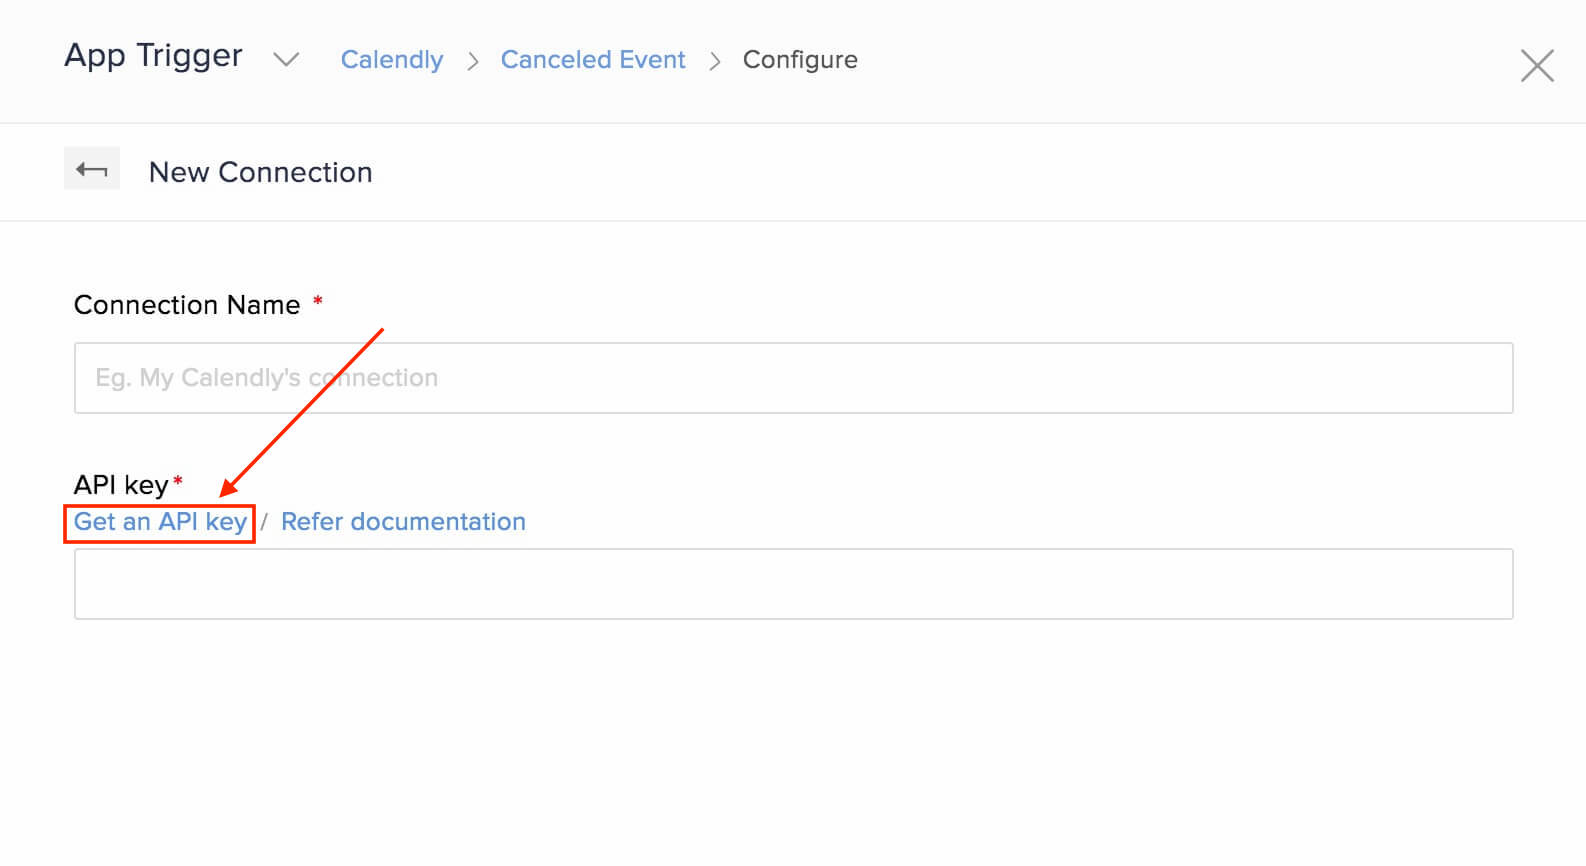Click the red asterisk beside API key
The width and height of the screenshot is (1586, 866).
pos(178,482)
